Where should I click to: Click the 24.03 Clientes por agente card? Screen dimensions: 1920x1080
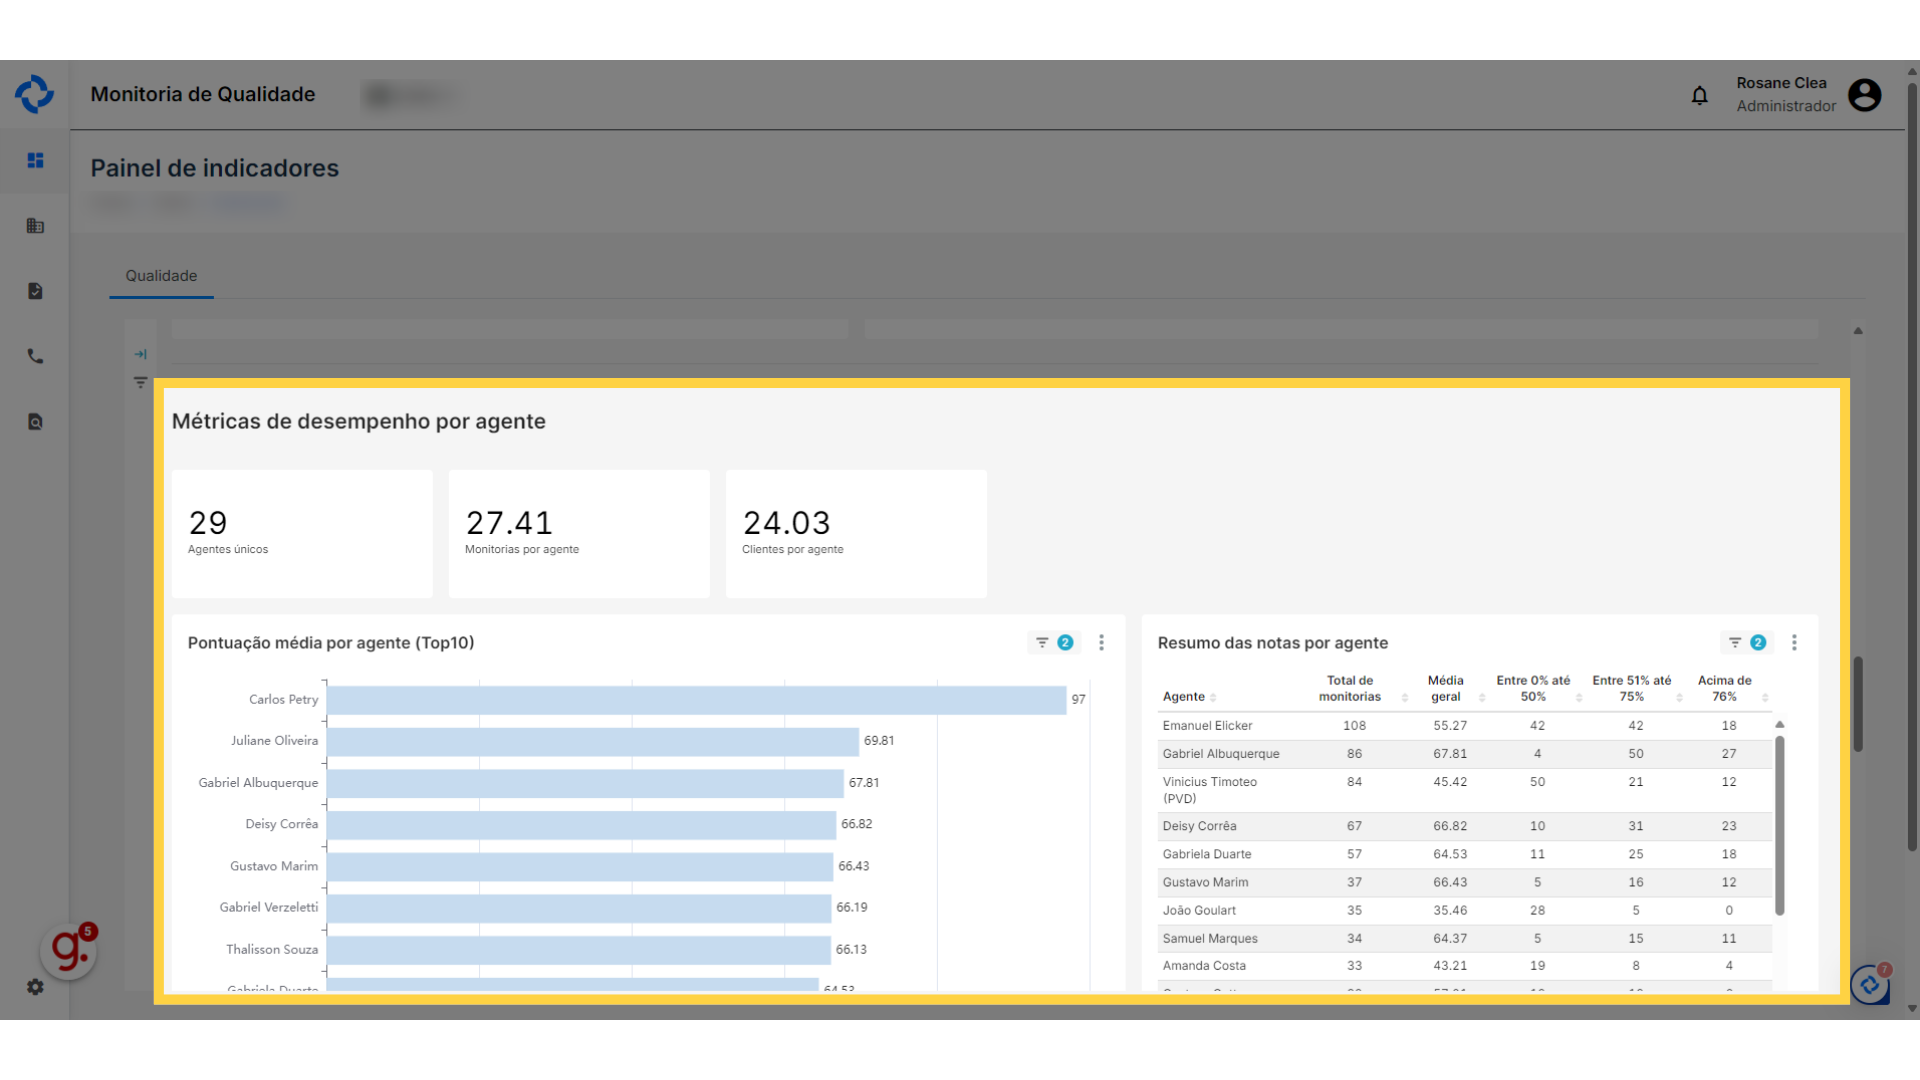856,534
